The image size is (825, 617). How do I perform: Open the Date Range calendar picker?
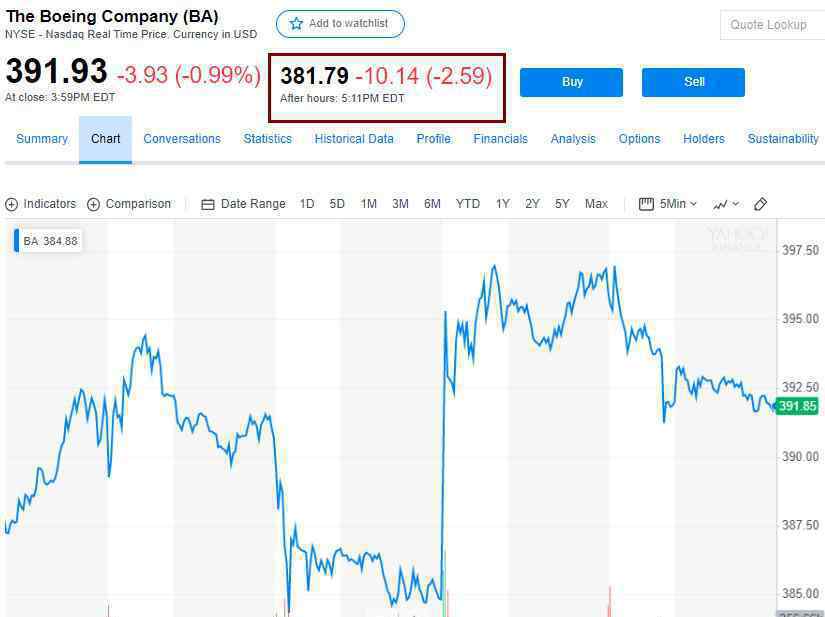(x=208, y=204)
